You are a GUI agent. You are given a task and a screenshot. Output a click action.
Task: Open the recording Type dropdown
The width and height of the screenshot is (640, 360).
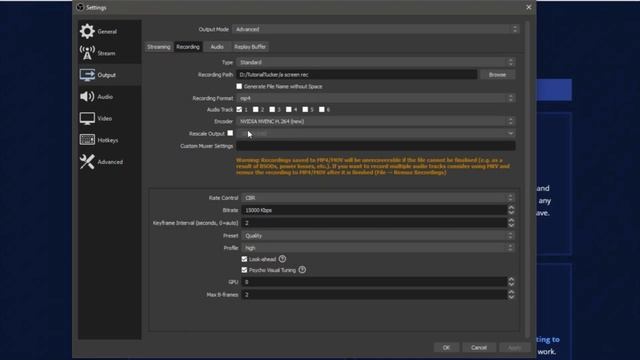(376, 62)
